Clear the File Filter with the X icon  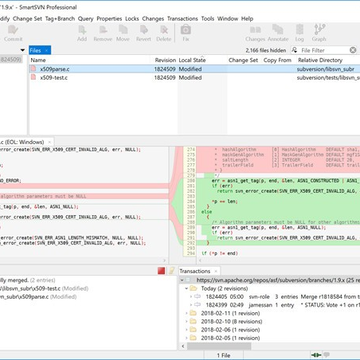pyautogui.click(x=353, y=50)
